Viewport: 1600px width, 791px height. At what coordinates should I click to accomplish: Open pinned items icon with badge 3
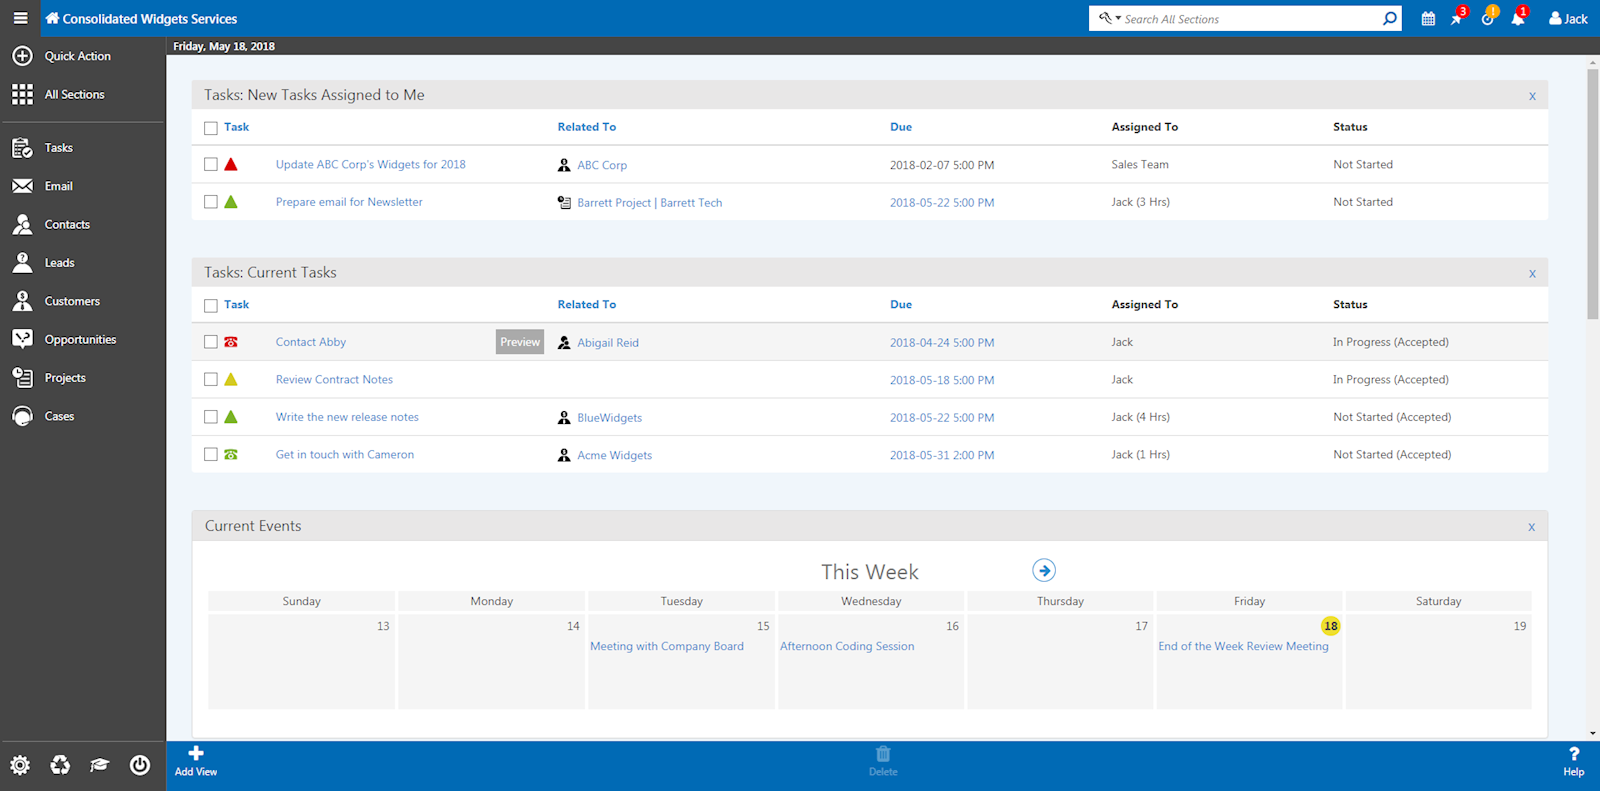tap(1457, 18)
